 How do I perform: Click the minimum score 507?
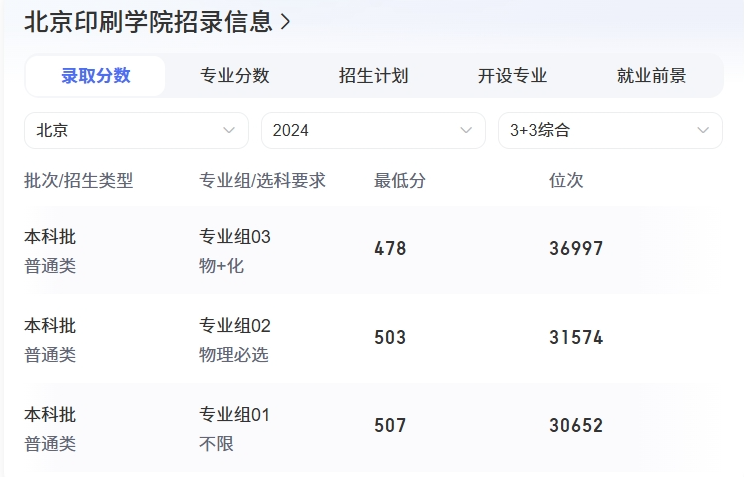[x=390, y=425]
